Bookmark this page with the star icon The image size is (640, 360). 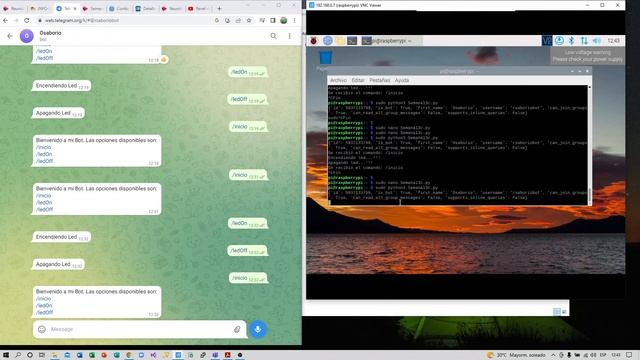(x=249, y=20)
